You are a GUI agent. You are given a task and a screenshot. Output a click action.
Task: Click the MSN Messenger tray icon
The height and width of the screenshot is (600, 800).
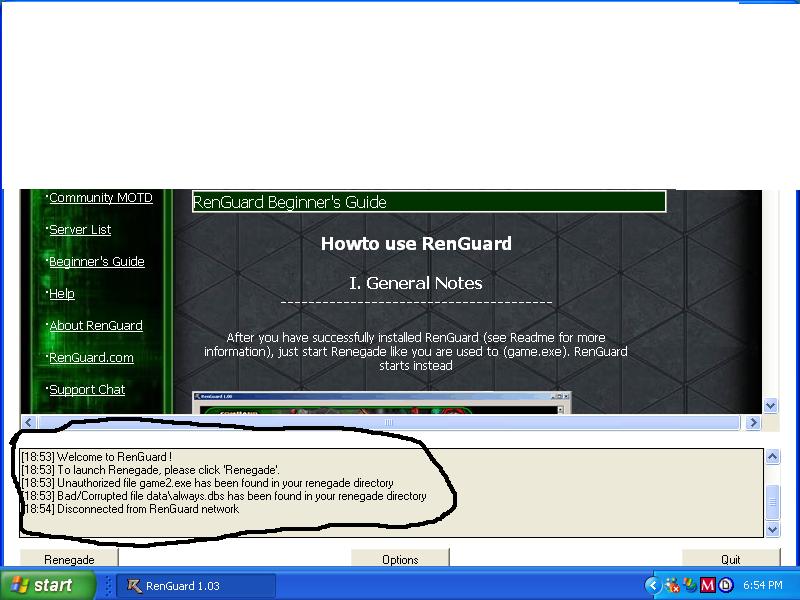pyautogui.click(x=672, y=585)
